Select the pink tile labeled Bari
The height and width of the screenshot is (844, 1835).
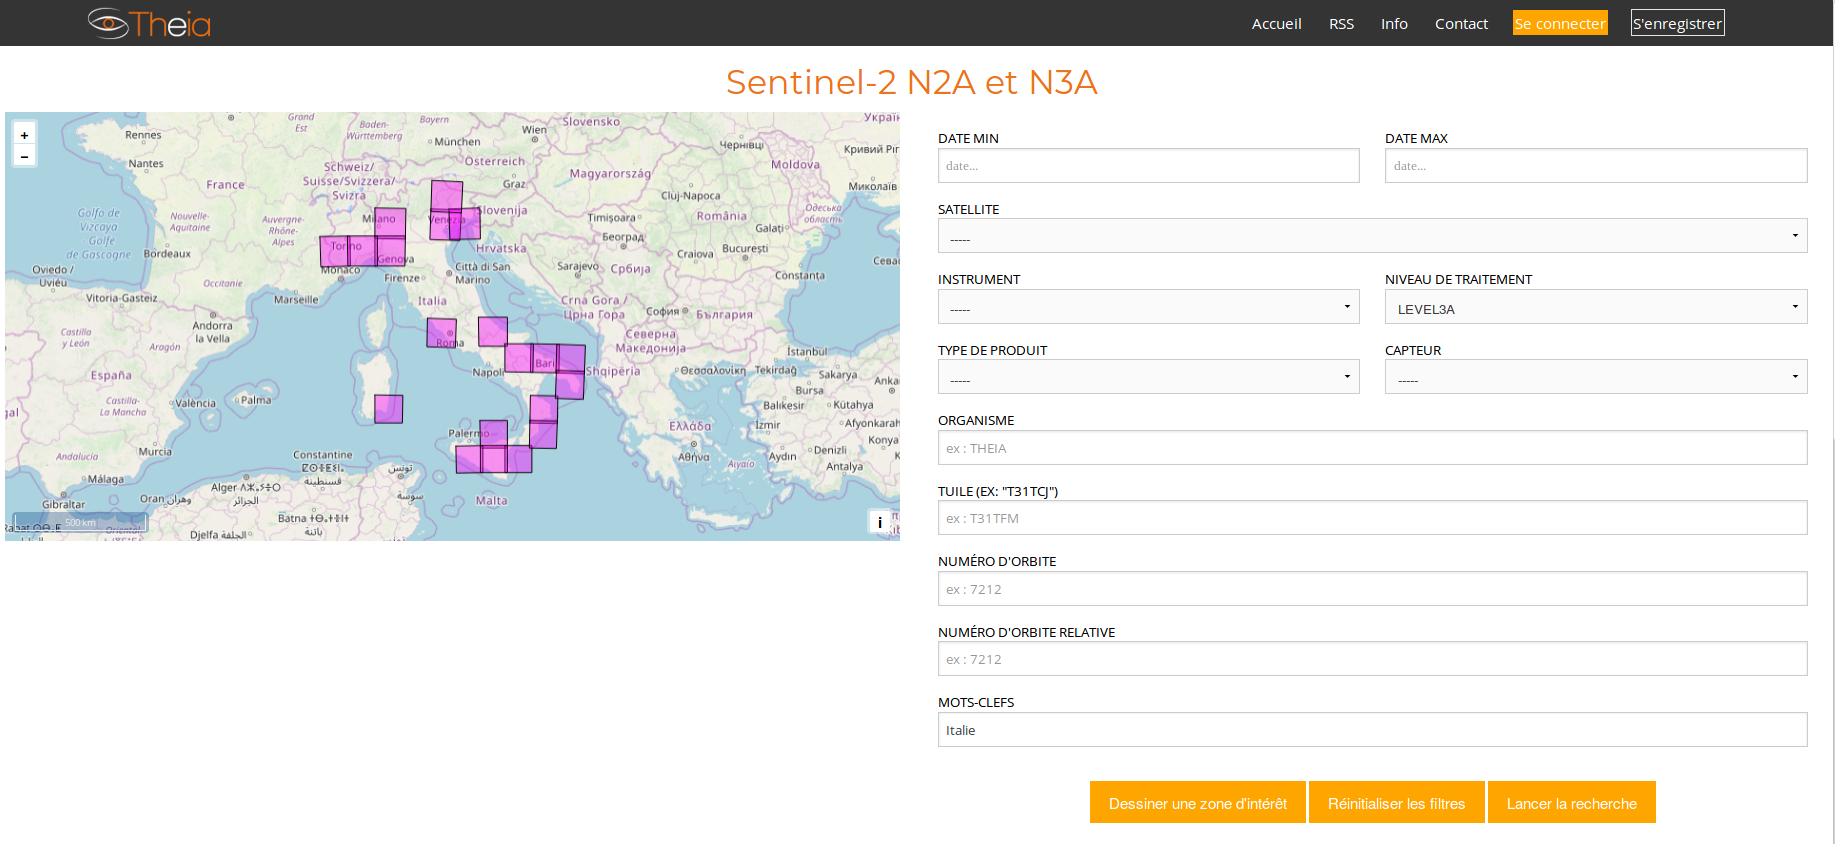[545, 358]
